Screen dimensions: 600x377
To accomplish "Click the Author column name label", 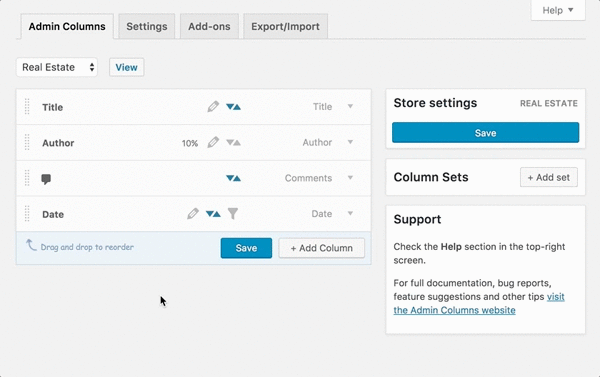I will click(58, 143).
